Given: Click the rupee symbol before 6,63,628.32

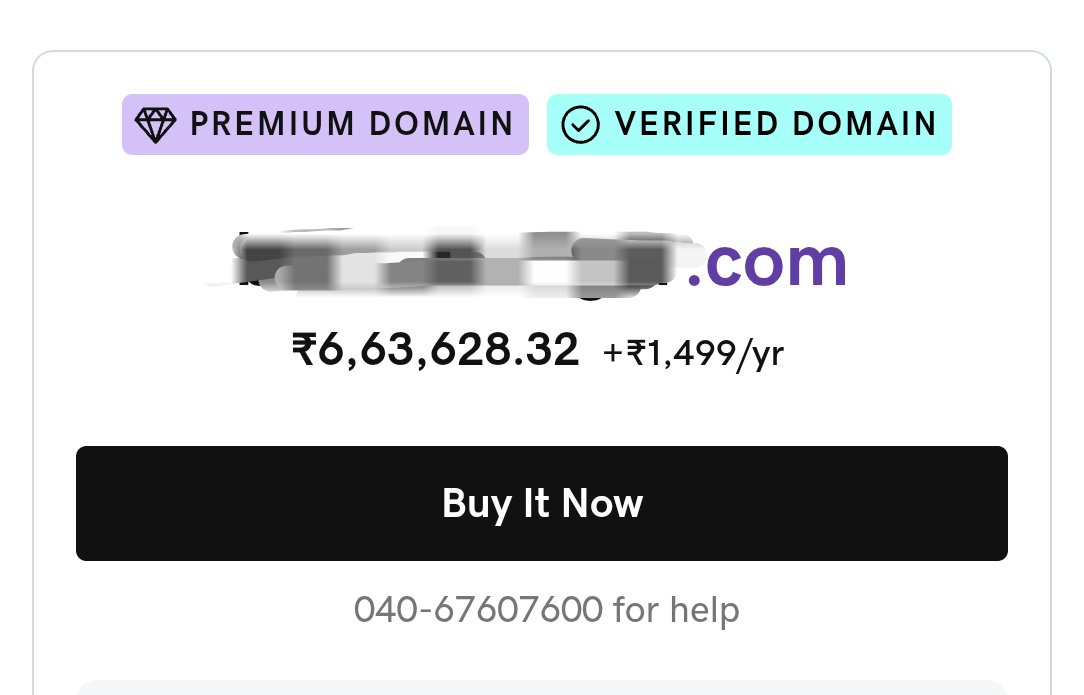Looking at the screenshot, I should pyautogui.click(x=304, y=349).
